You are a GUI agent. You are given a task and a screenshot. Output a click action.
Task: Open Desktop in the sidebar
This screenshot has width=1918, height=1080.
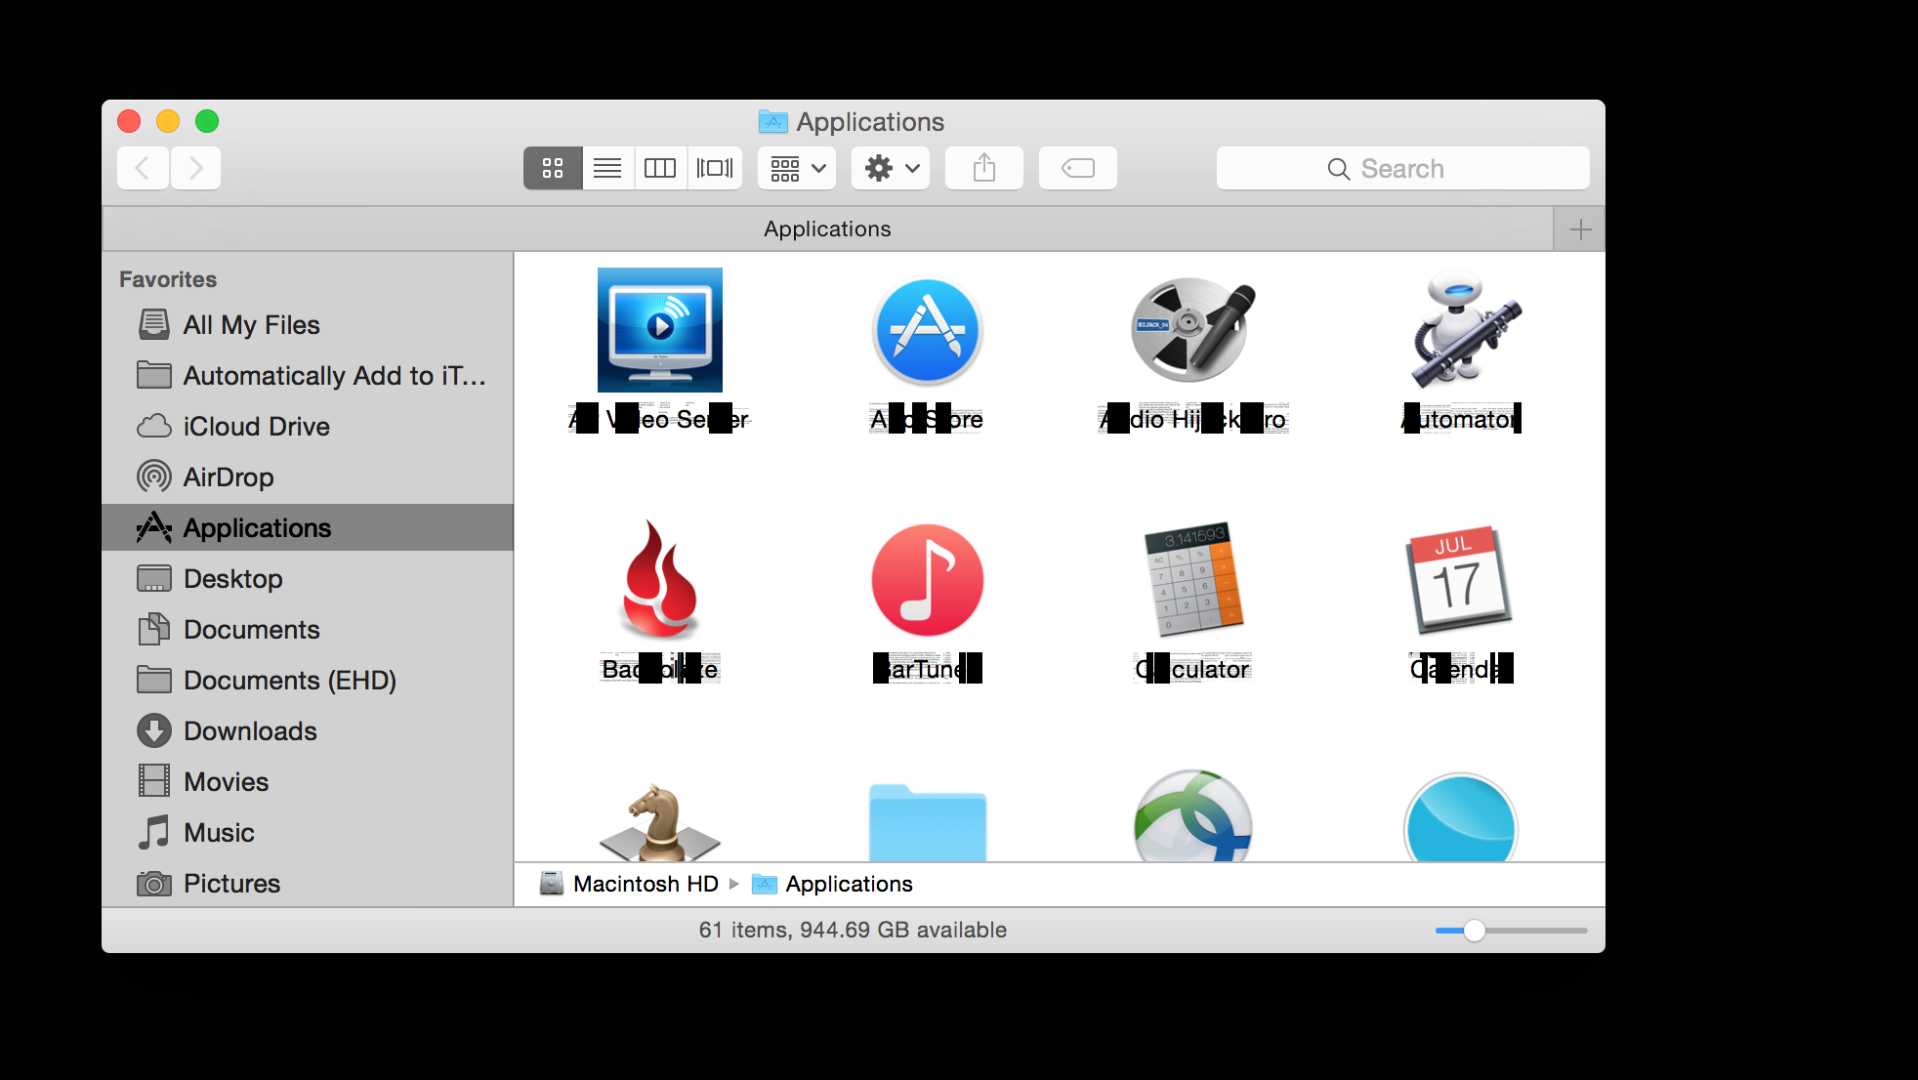point(308,579)
